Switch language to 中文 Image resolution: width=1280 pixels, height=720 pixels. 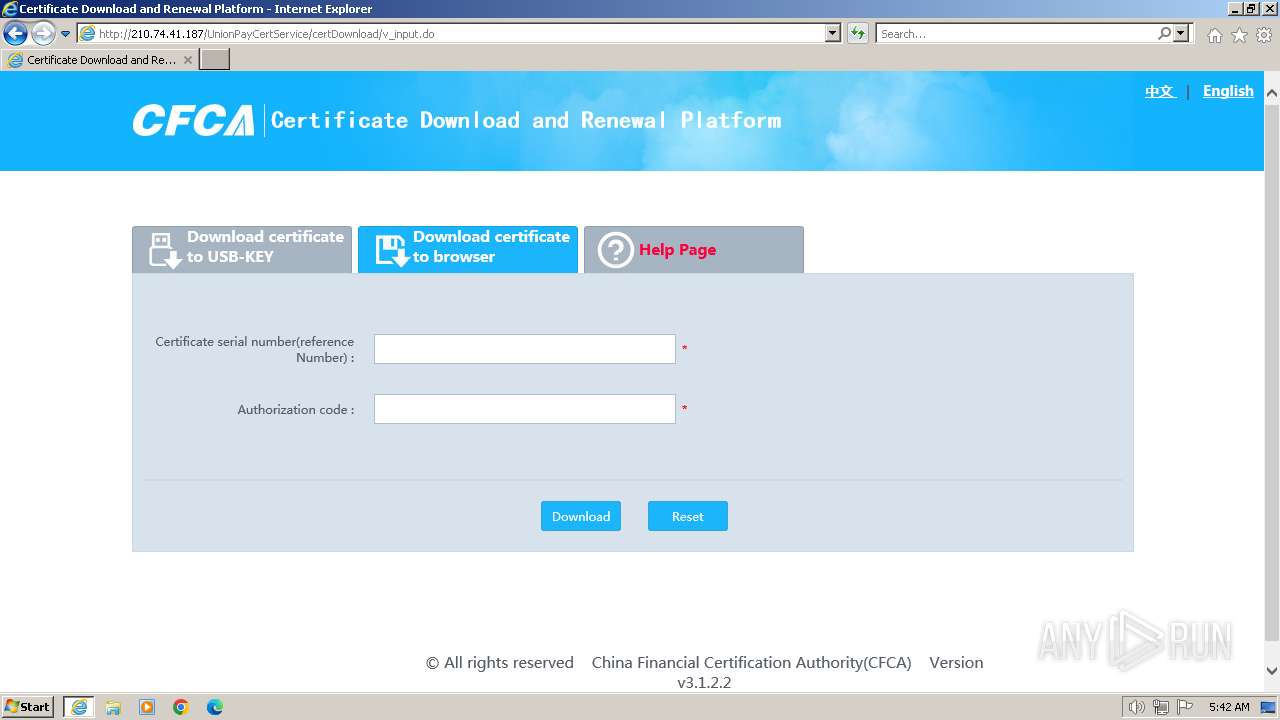[1160, 91]
